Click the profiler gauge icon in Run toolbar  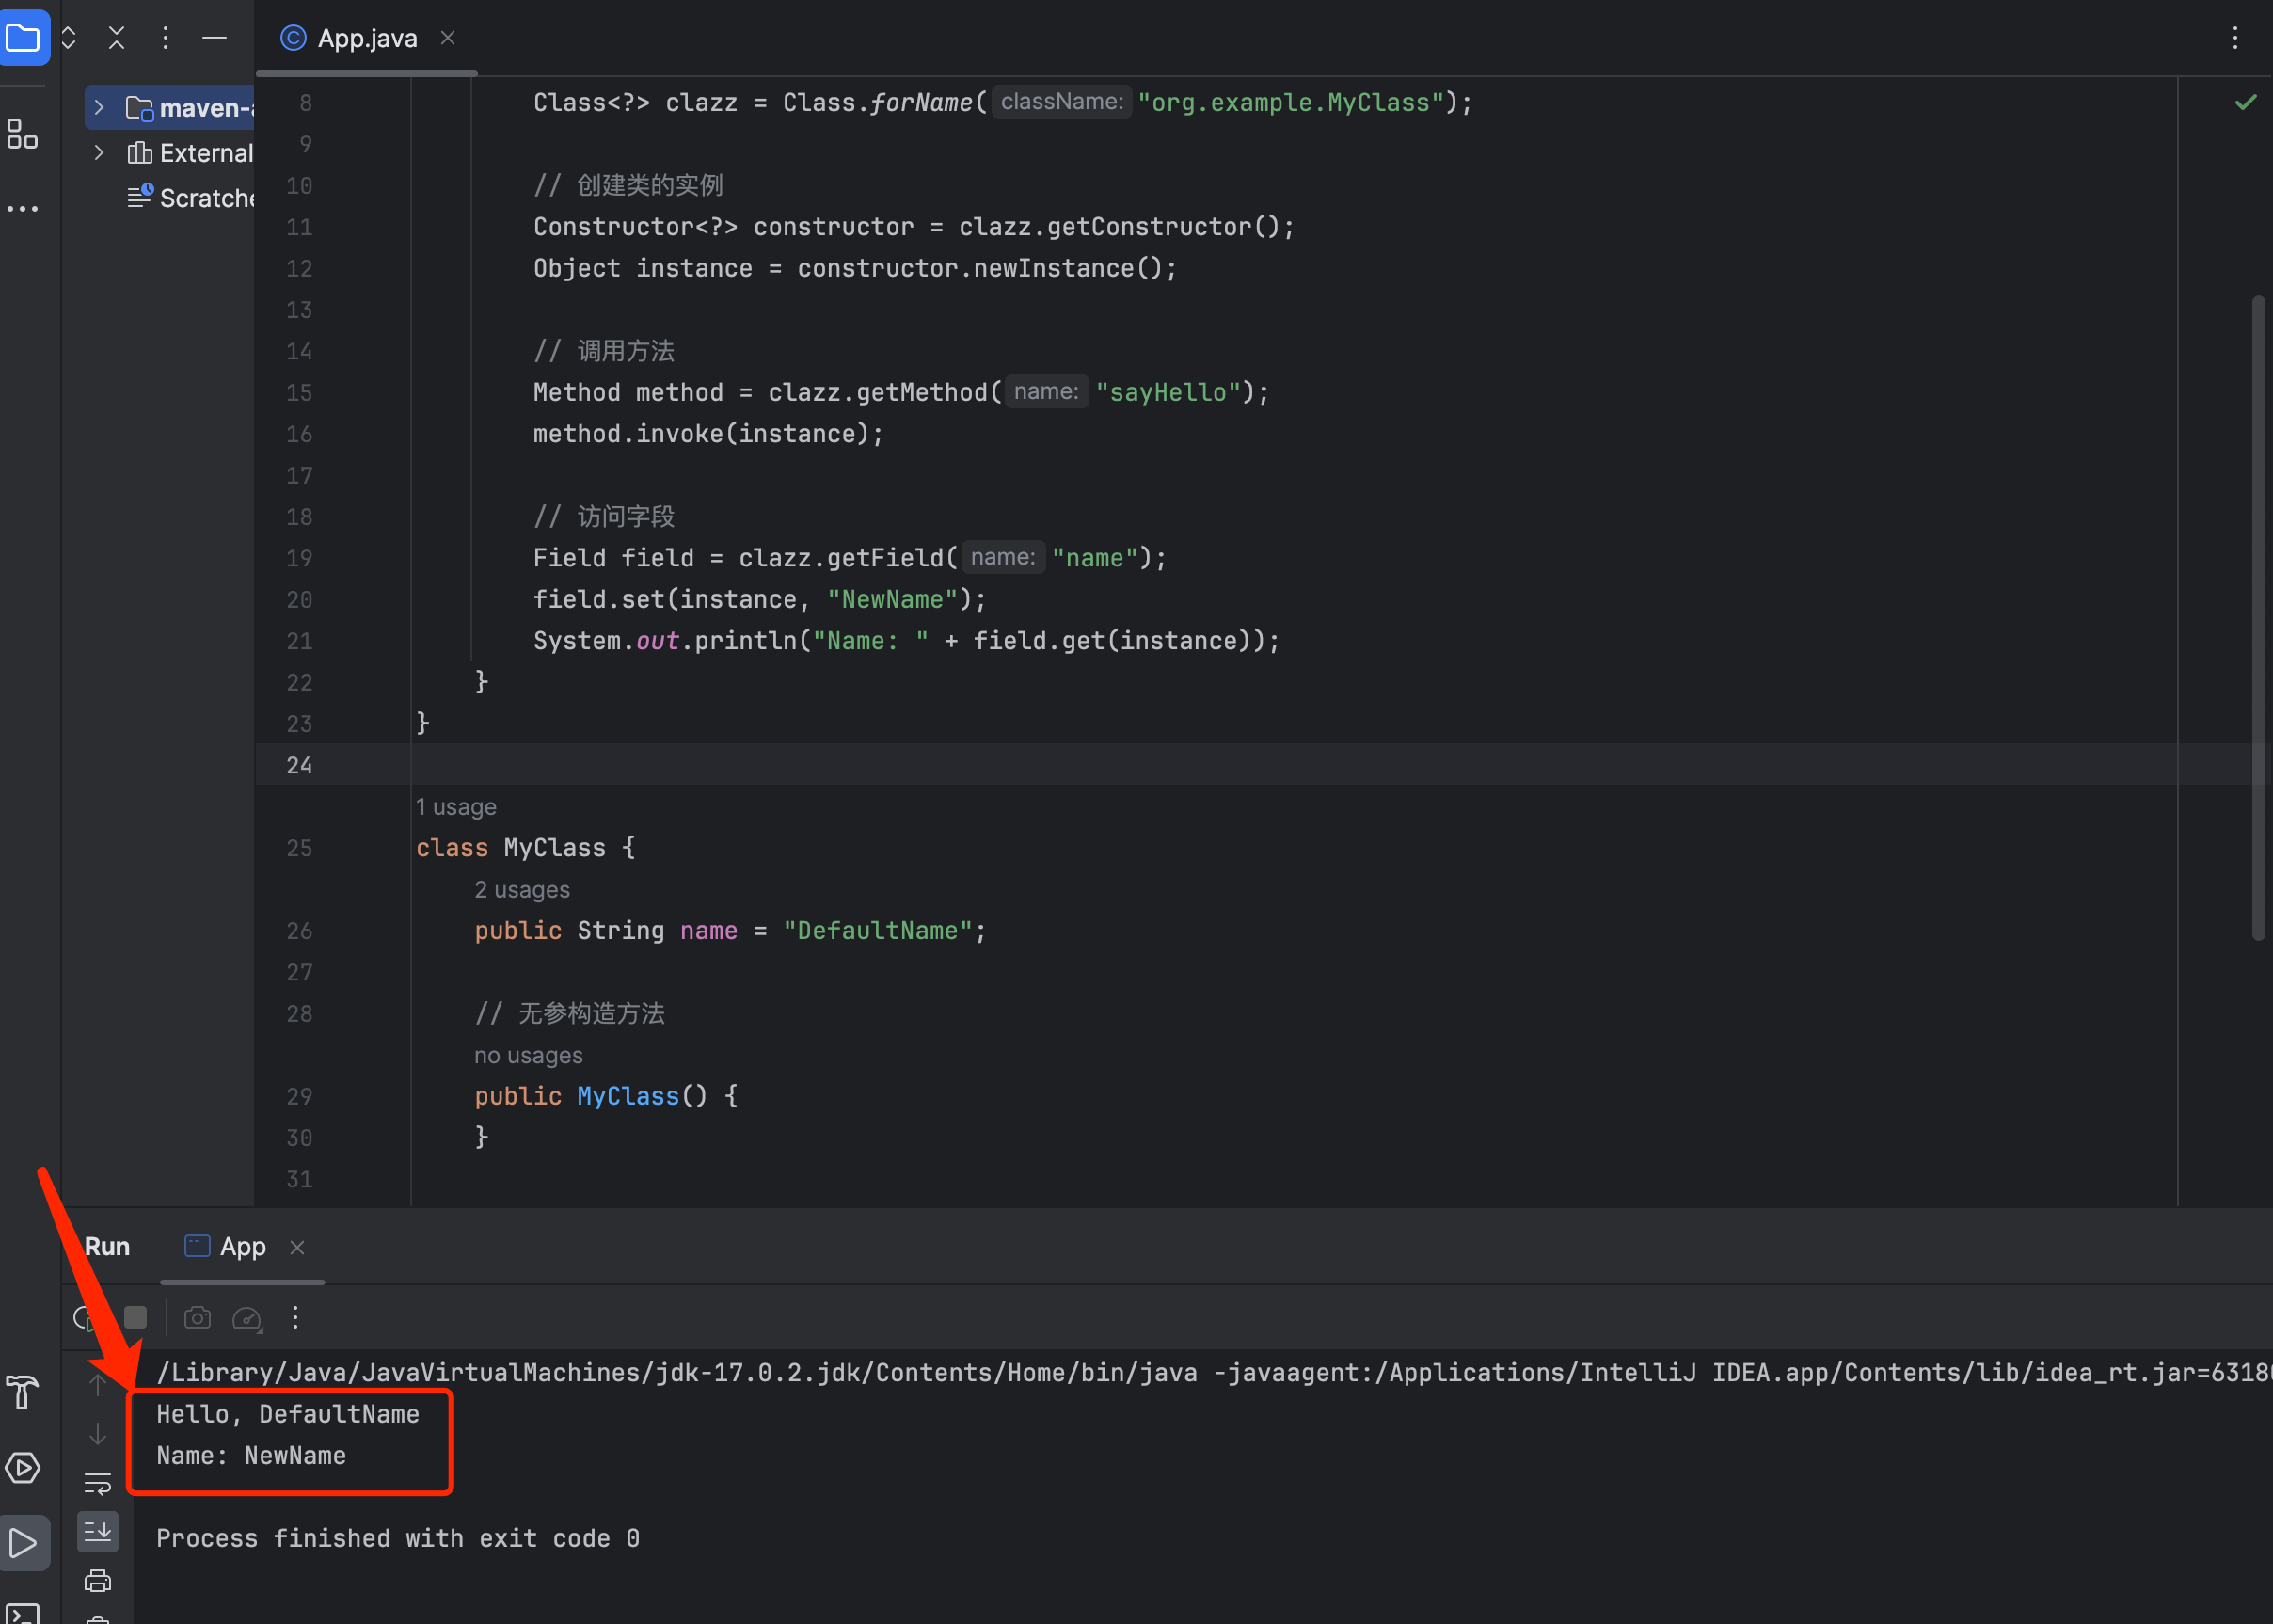click(247, 1318)
